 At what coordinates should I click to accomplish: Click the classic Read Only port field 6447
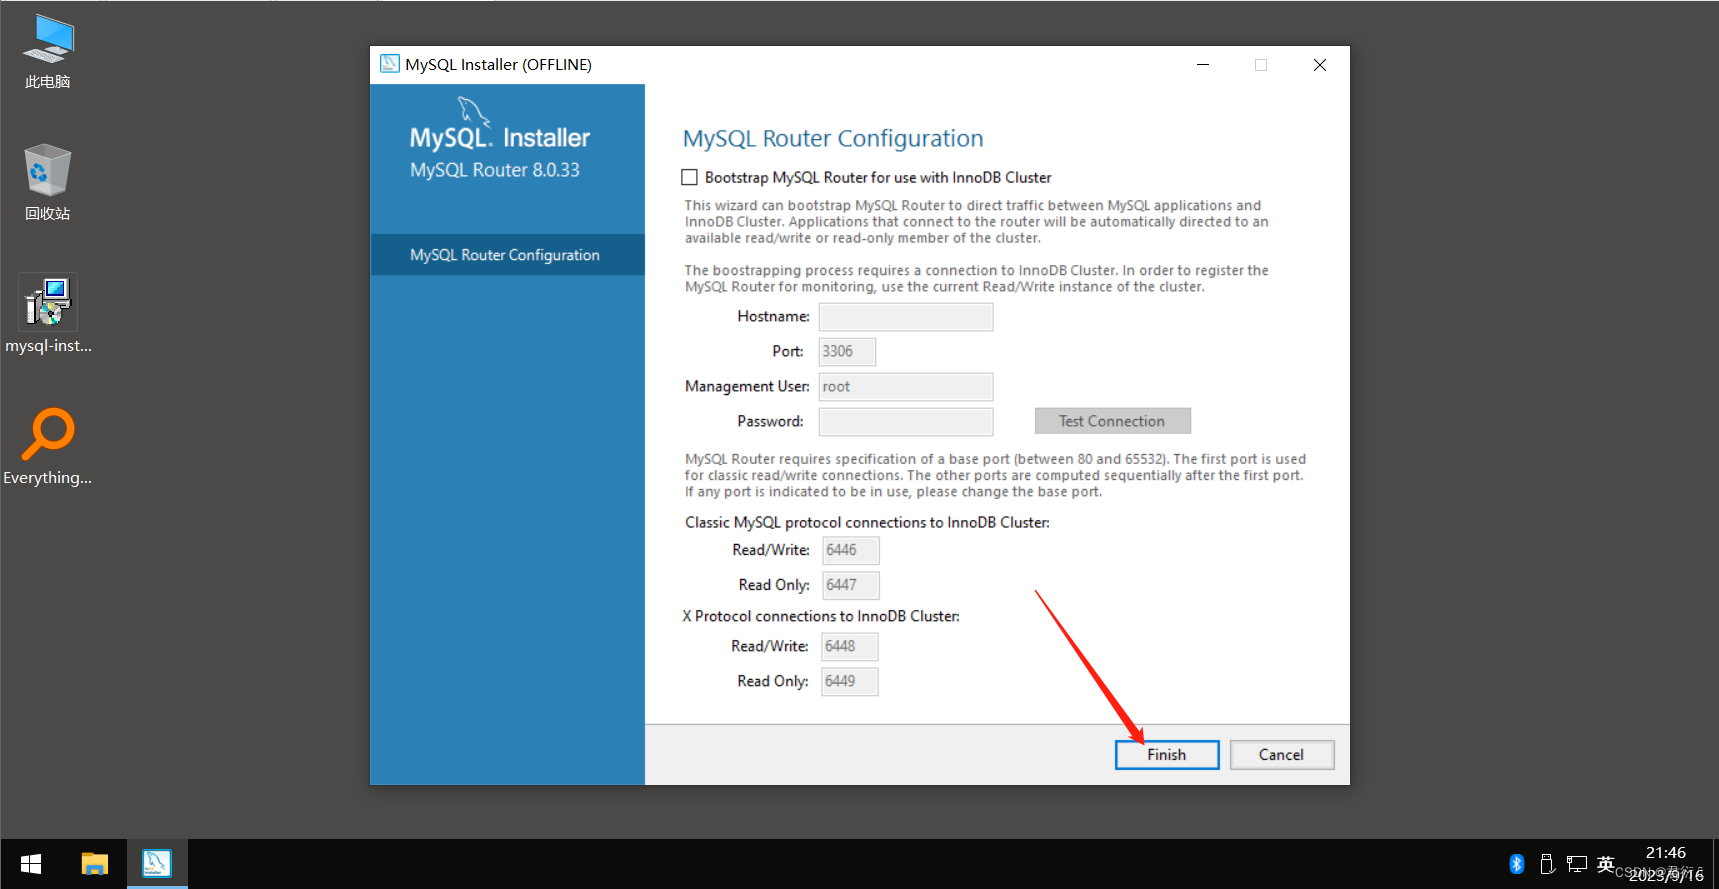(x=851, y=585)
